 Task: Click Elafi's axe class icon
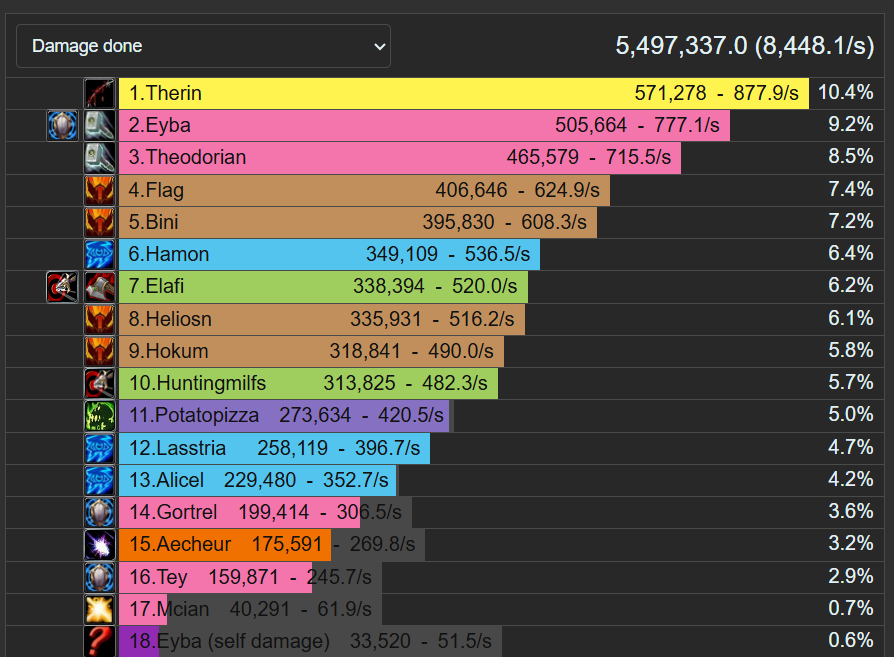click(100, 287)
